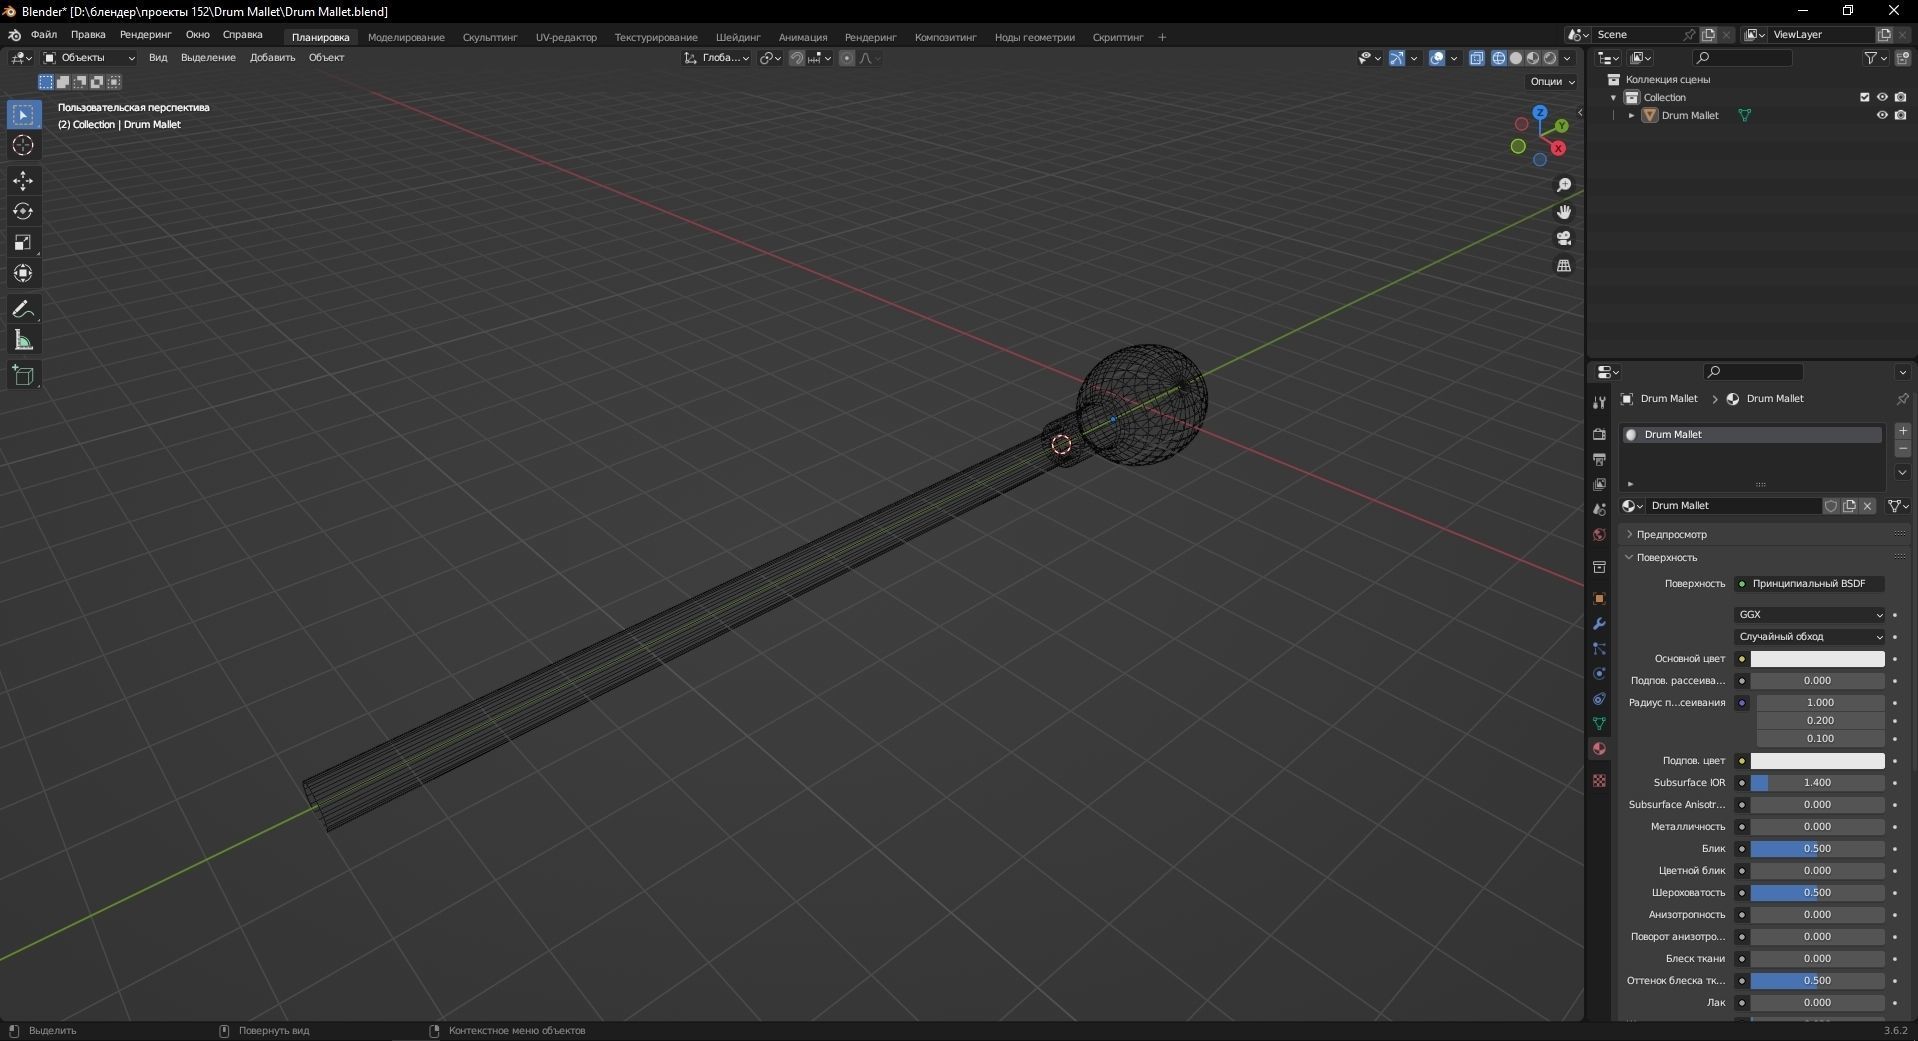Open the 'Правка' menu
The width and height of the screenshot is (1918, 1041).
[x=88, y=35]
